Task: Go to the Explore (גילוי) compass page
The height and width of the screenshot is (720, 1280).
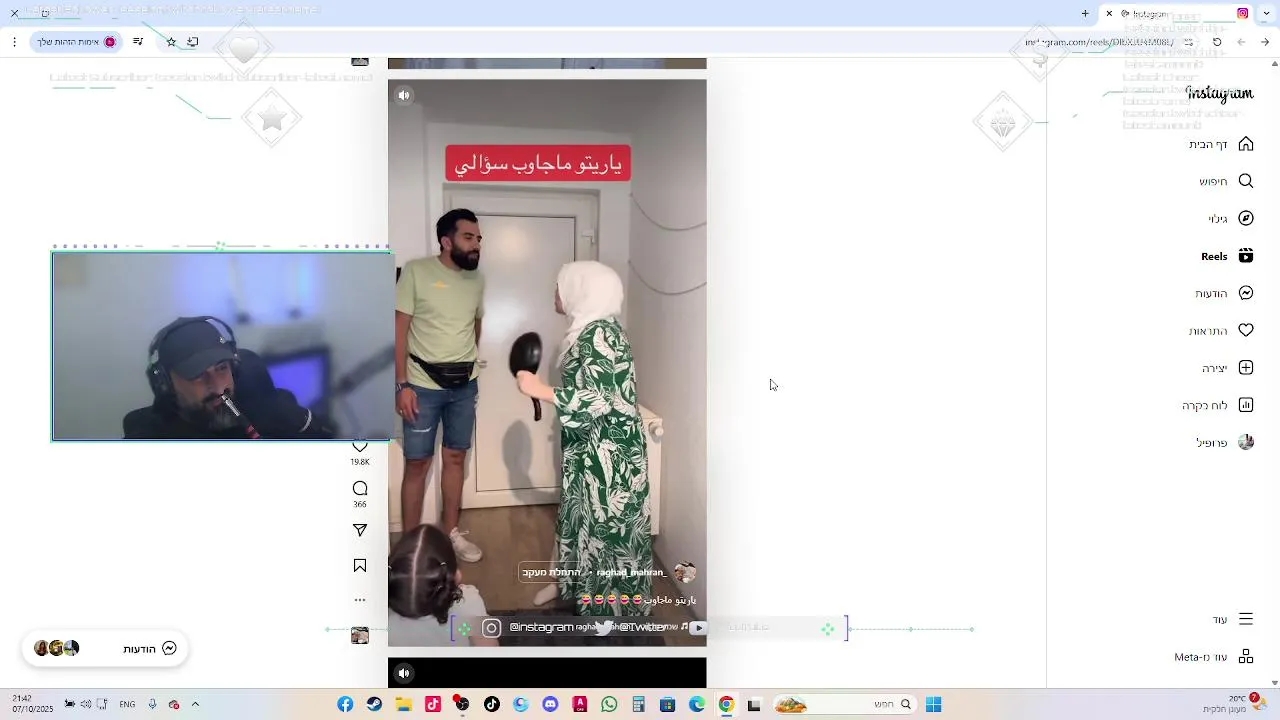Action: click(x=1231, y=218)
